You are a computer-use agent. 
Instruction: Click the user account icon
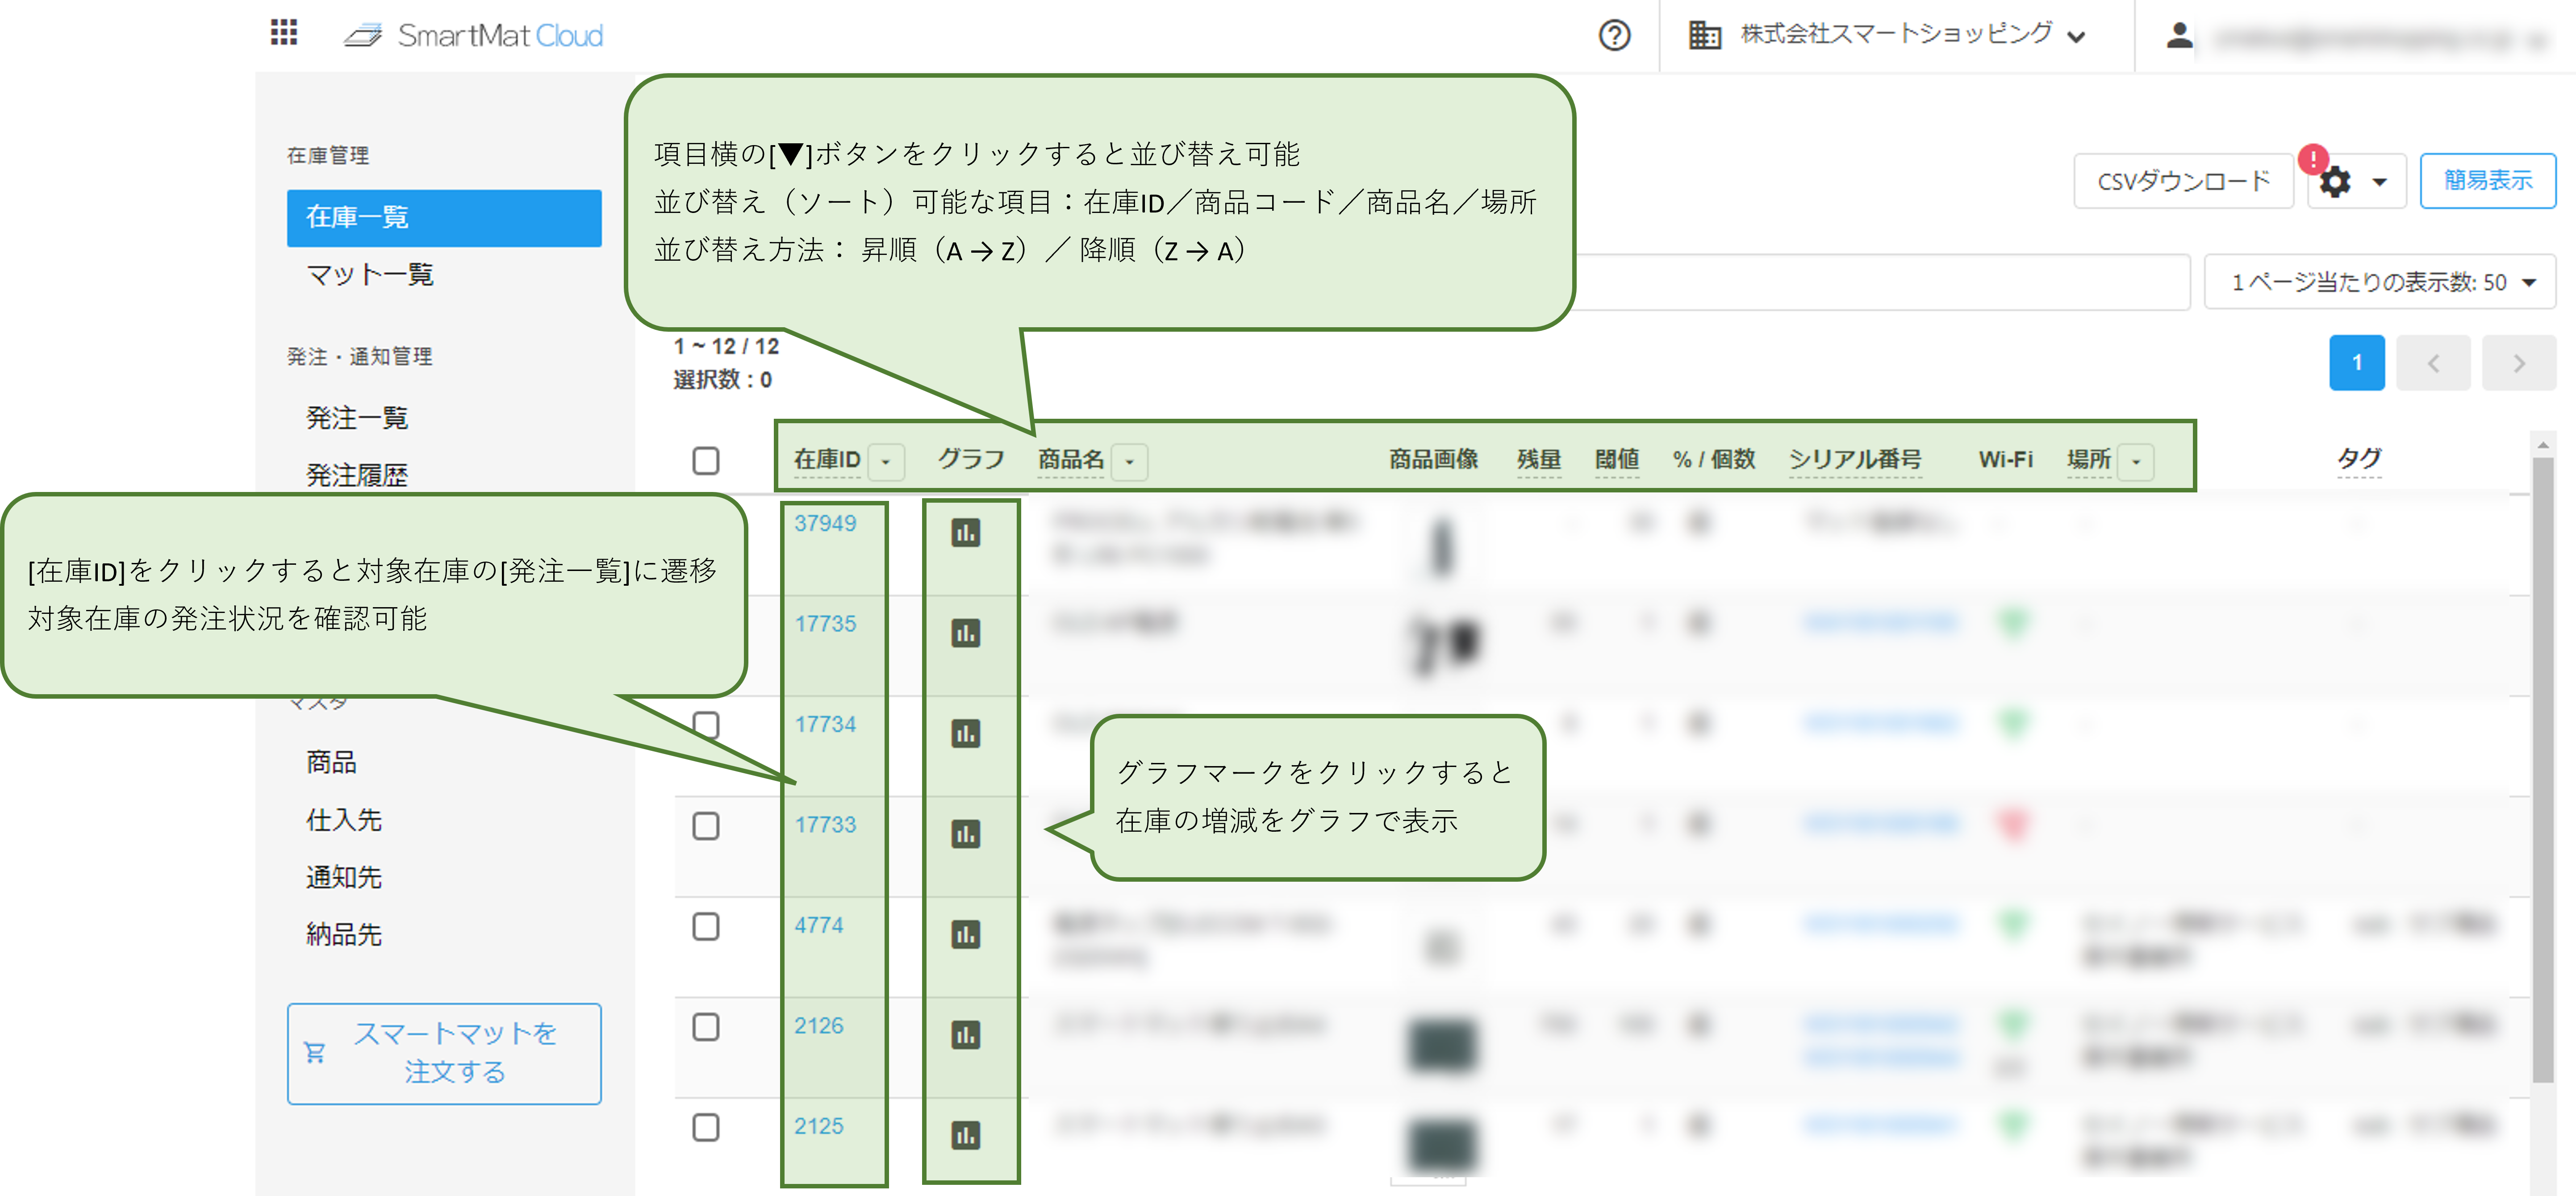point(2179,36)
